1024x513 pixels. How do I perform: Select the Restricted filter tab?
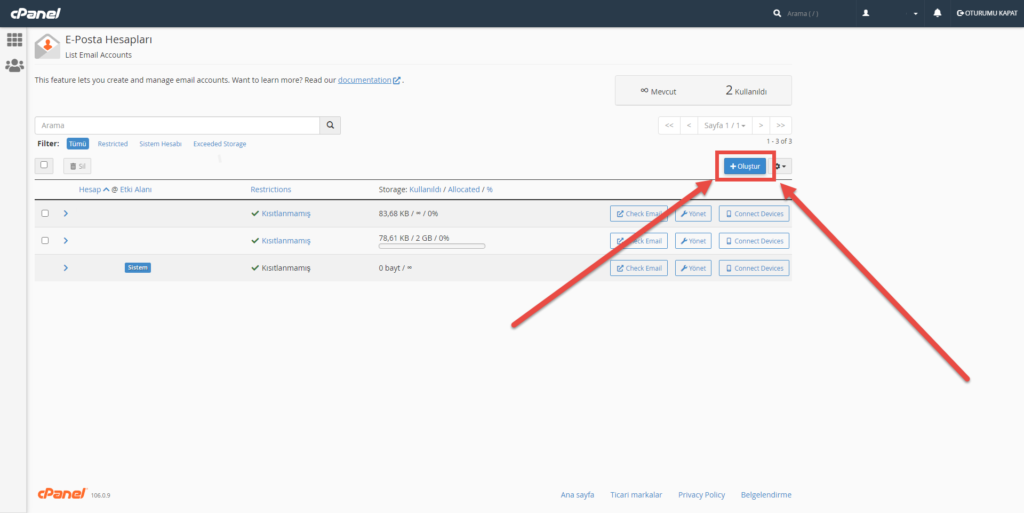point(112,144)
